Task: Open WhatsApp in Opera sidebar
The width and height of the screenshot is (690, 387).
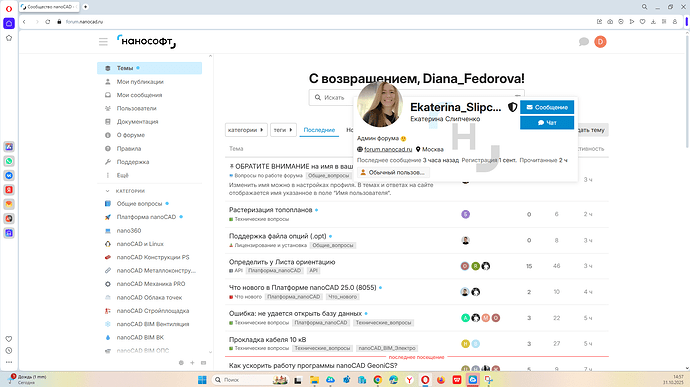Action: tap(9, 161)
